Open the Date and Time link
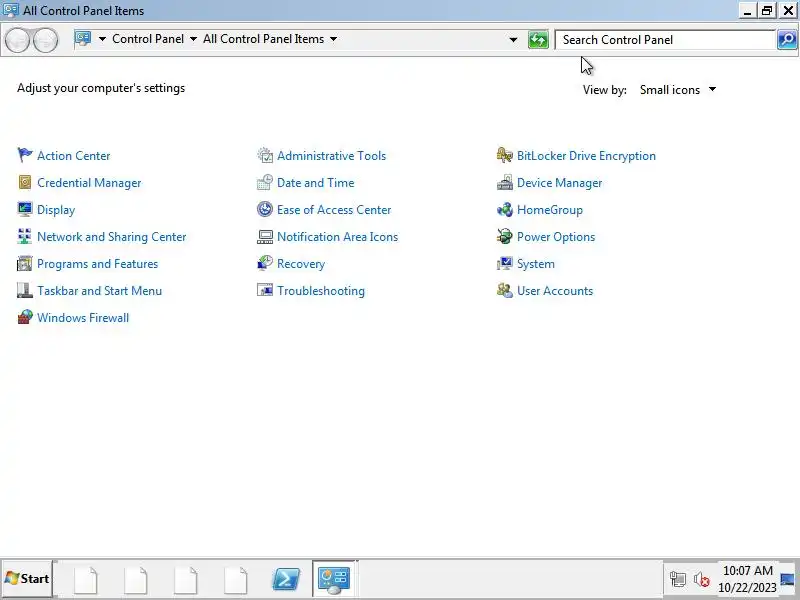Image resolution: width=800 pixels, height=600 pixels. [x=316, y=183]
